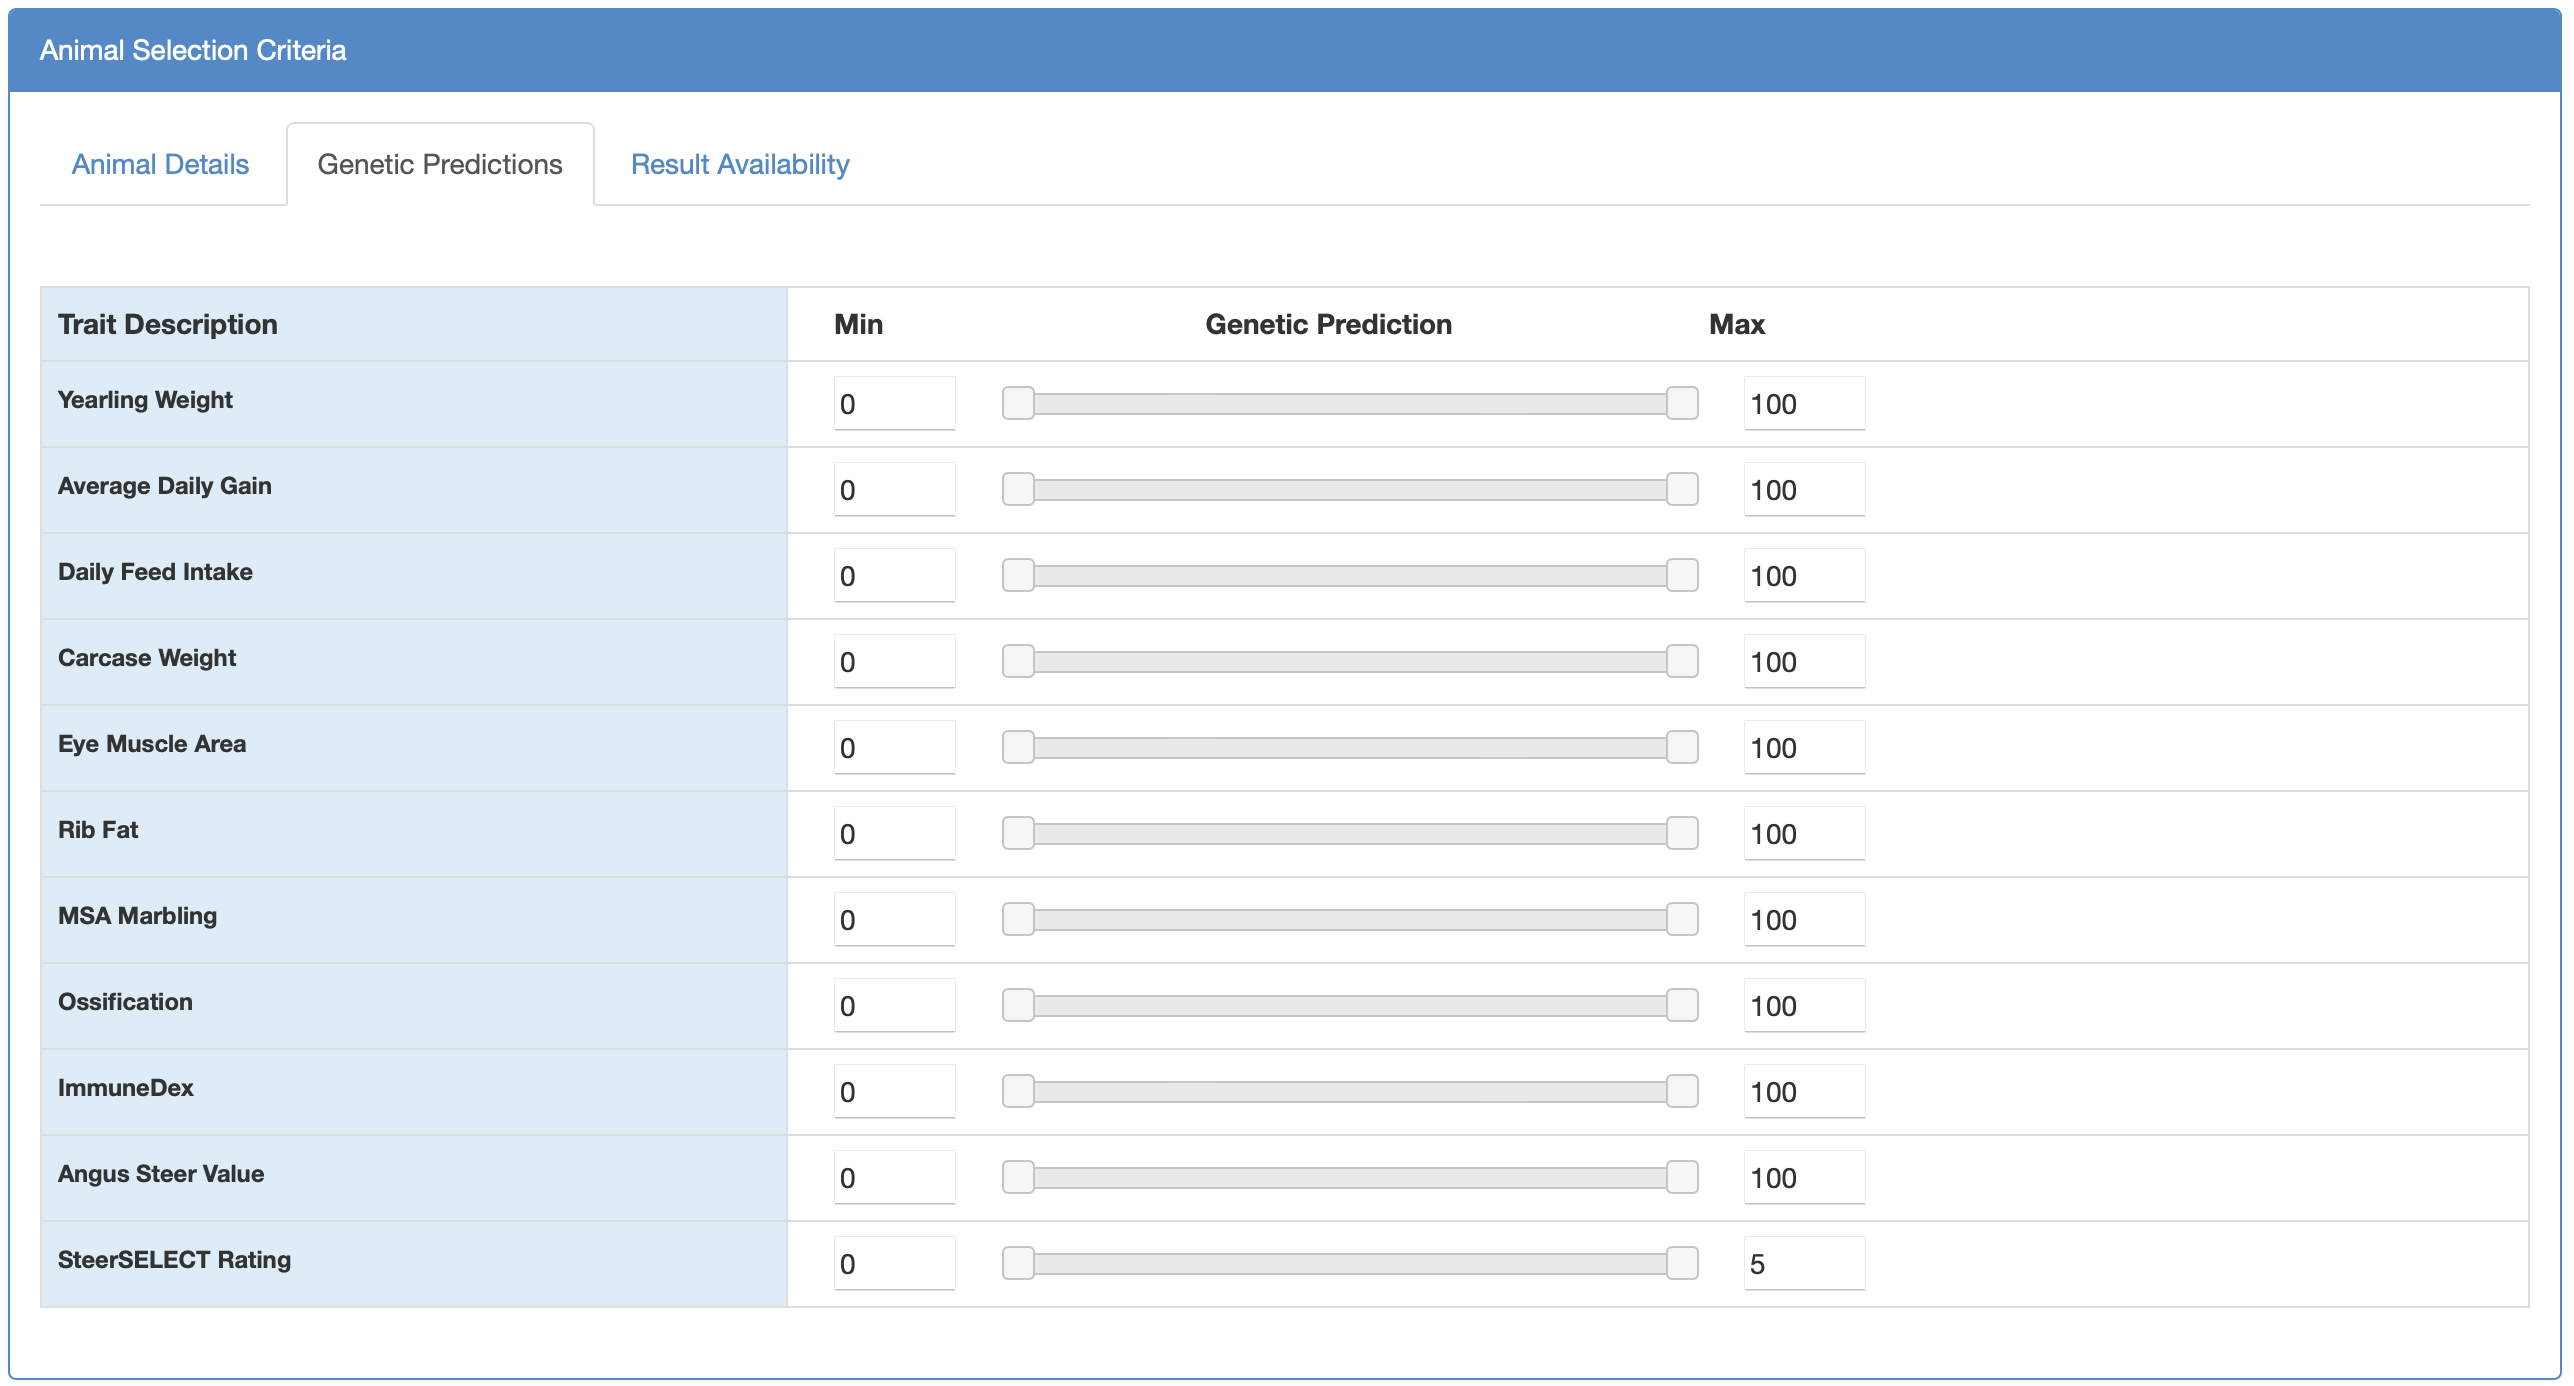
Task: Click the Daily Feed Intake Min field
Action: point(894,576)
